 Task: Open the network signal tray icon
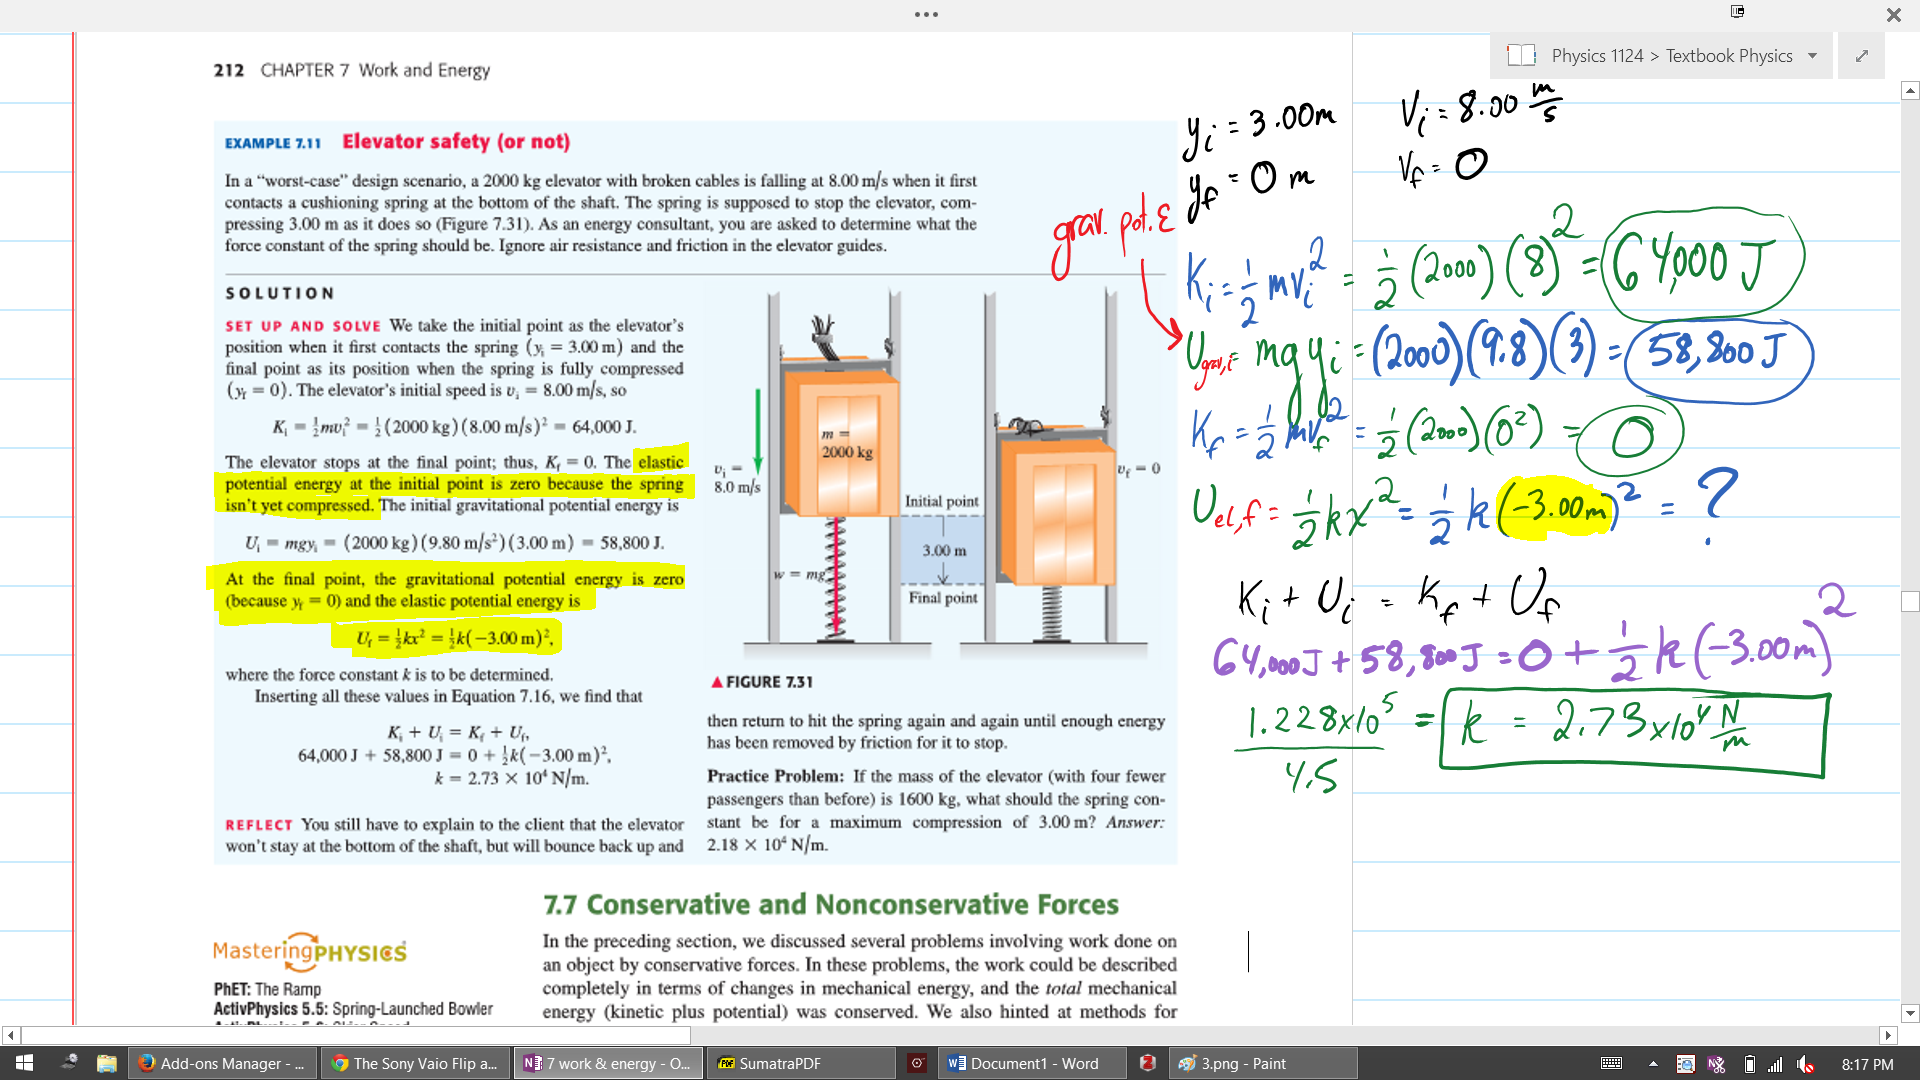[1776, 1064]
